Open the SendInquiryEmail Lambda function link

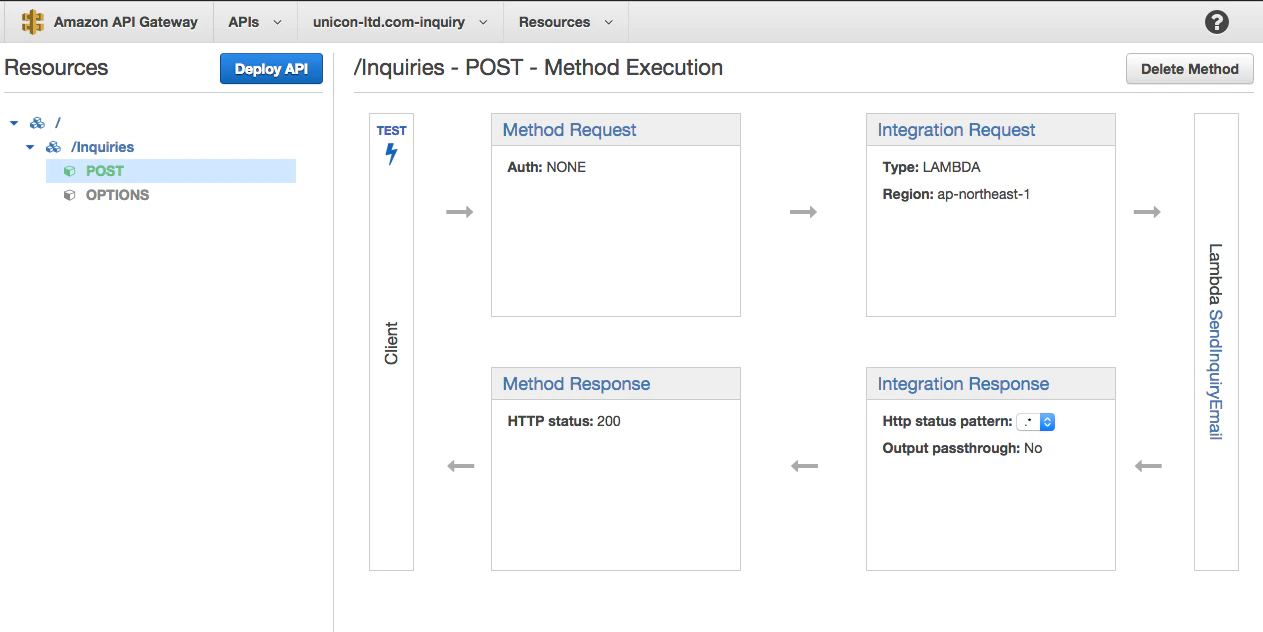[1216, 373]
